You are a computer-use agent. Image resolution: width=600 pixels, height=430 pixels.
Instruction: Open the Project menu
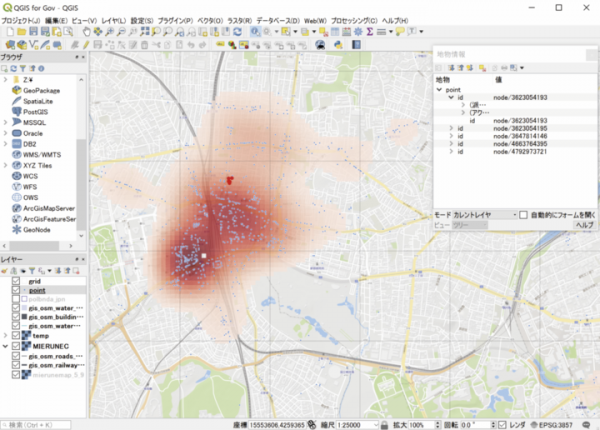click(21, 21)
